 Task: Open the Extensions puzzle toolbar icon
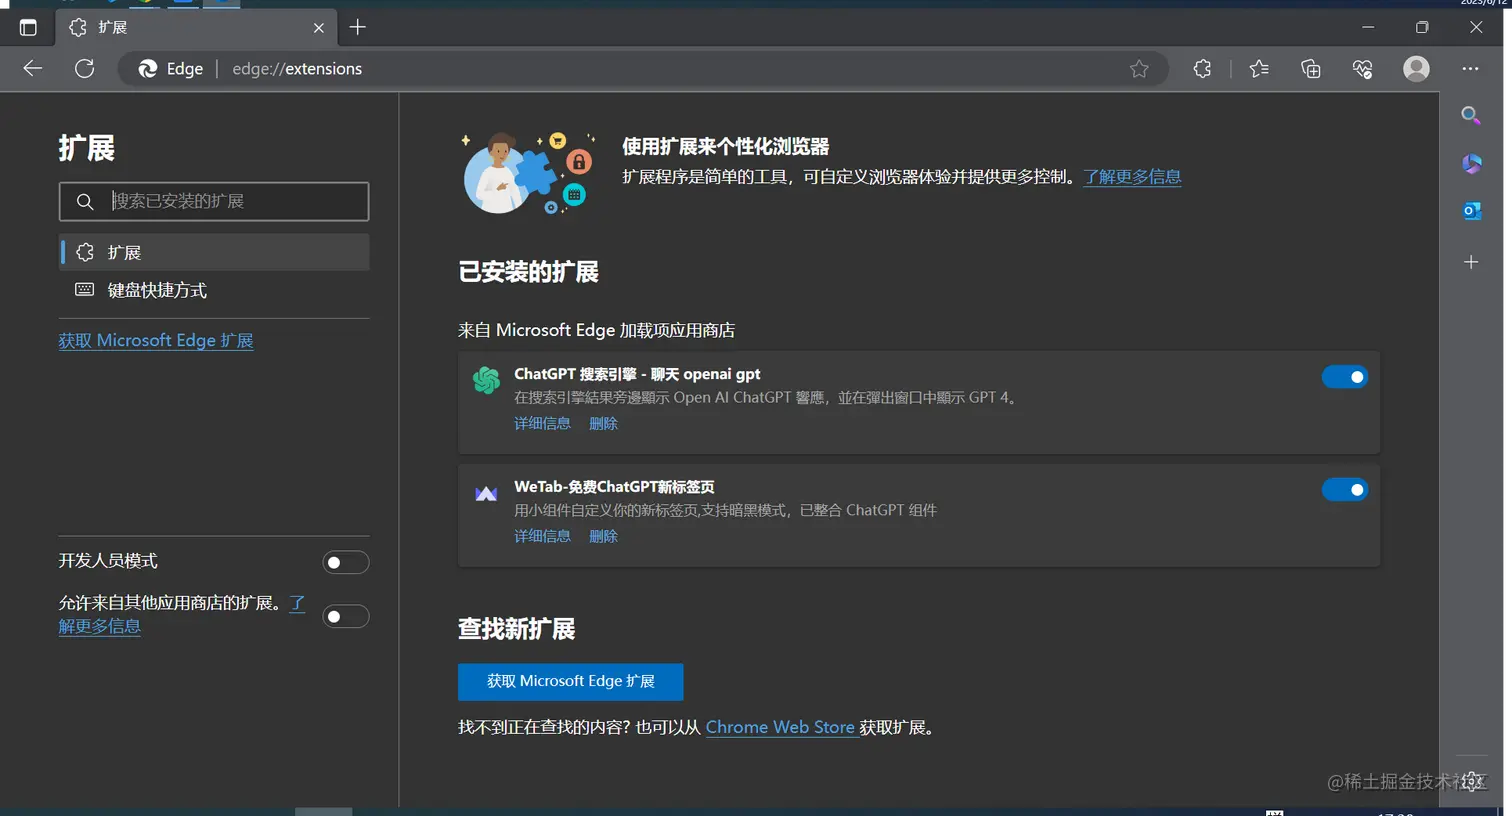pos(1202,68)
